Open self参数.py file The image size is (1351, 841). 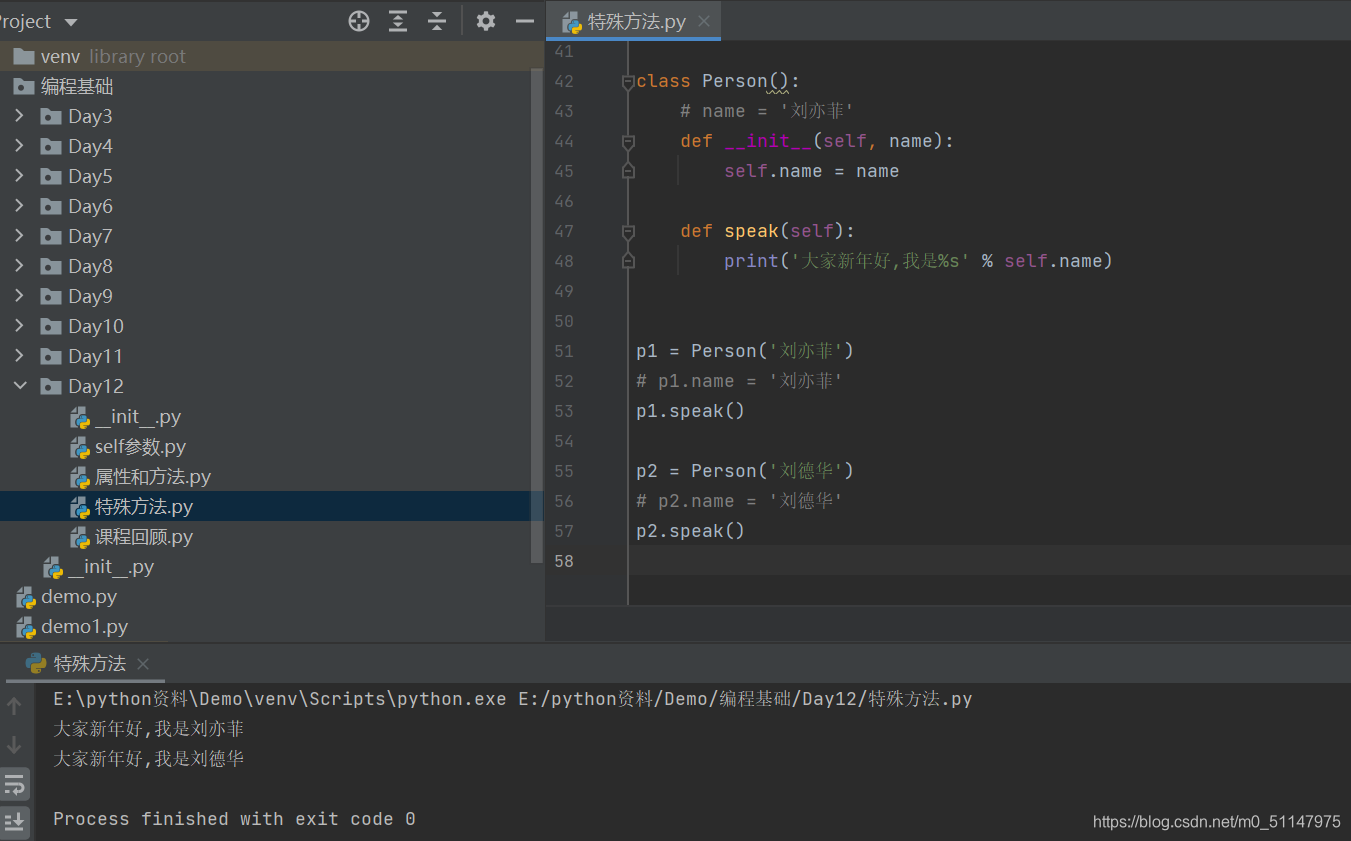(140, 447)
